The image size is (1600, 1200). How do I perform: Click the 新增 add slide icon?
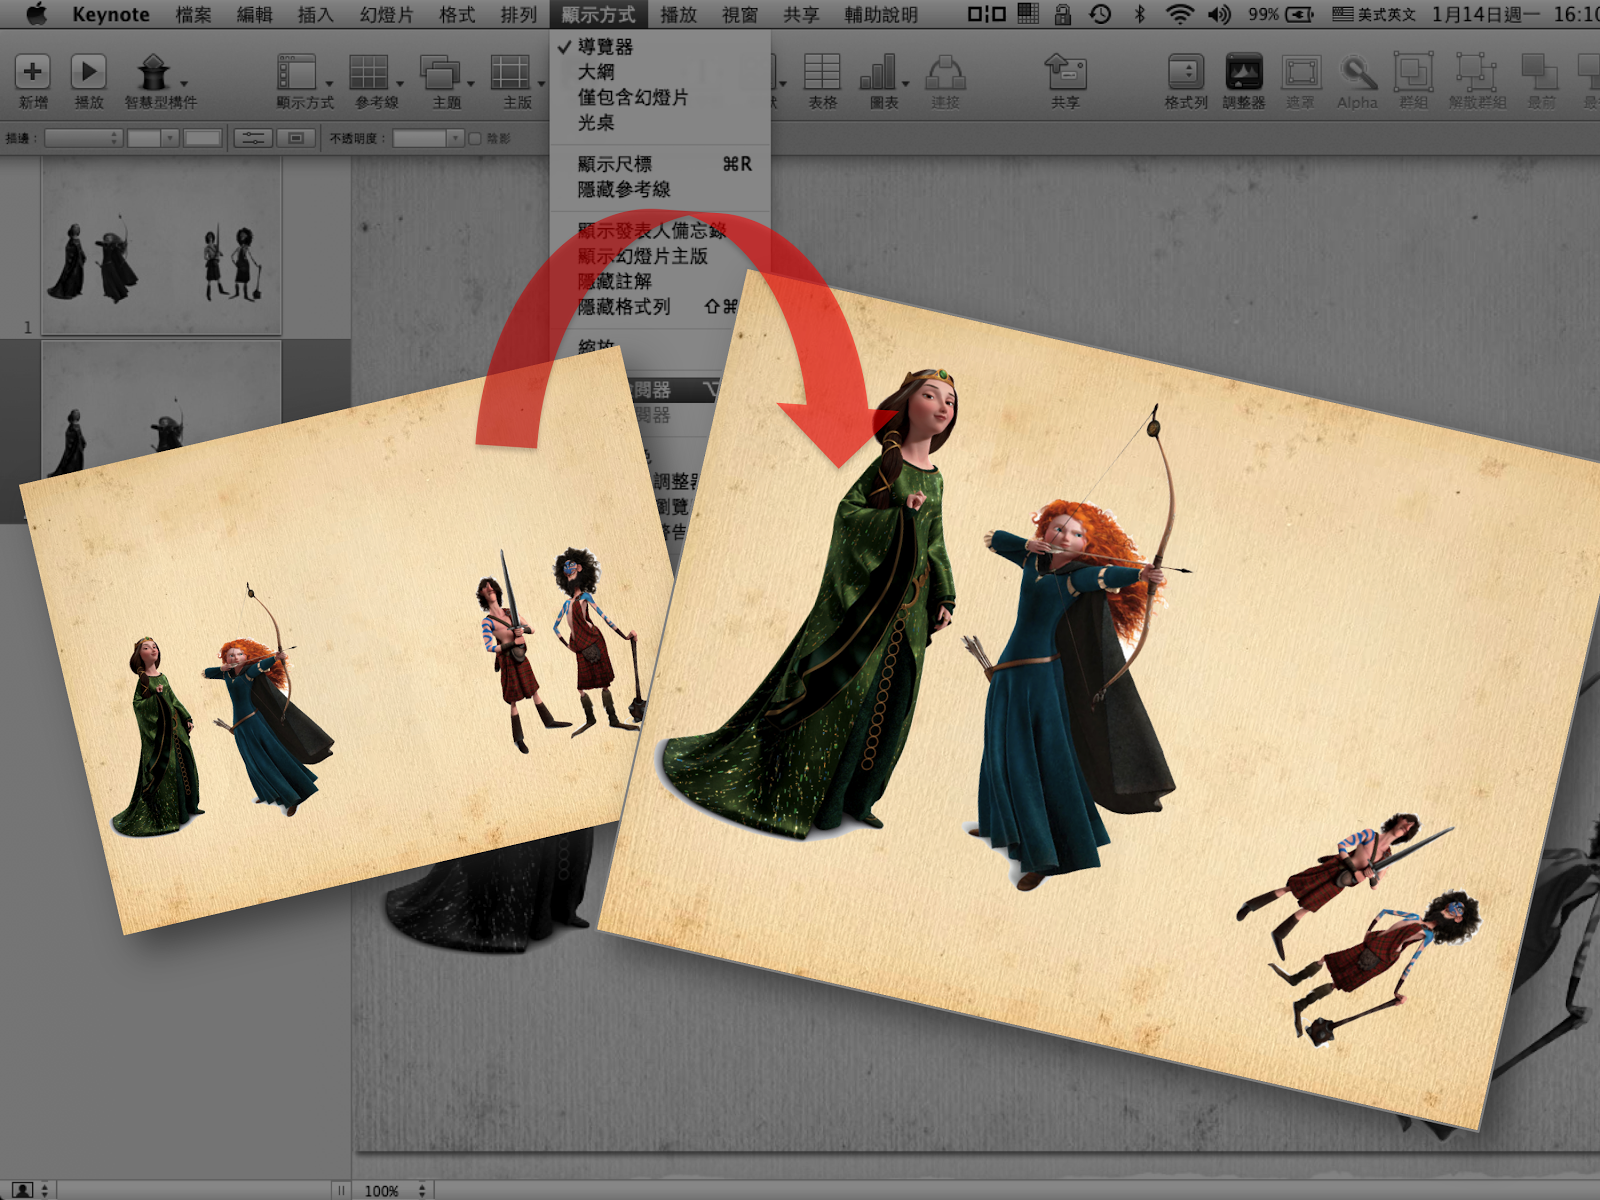click(x=33, y=72)
